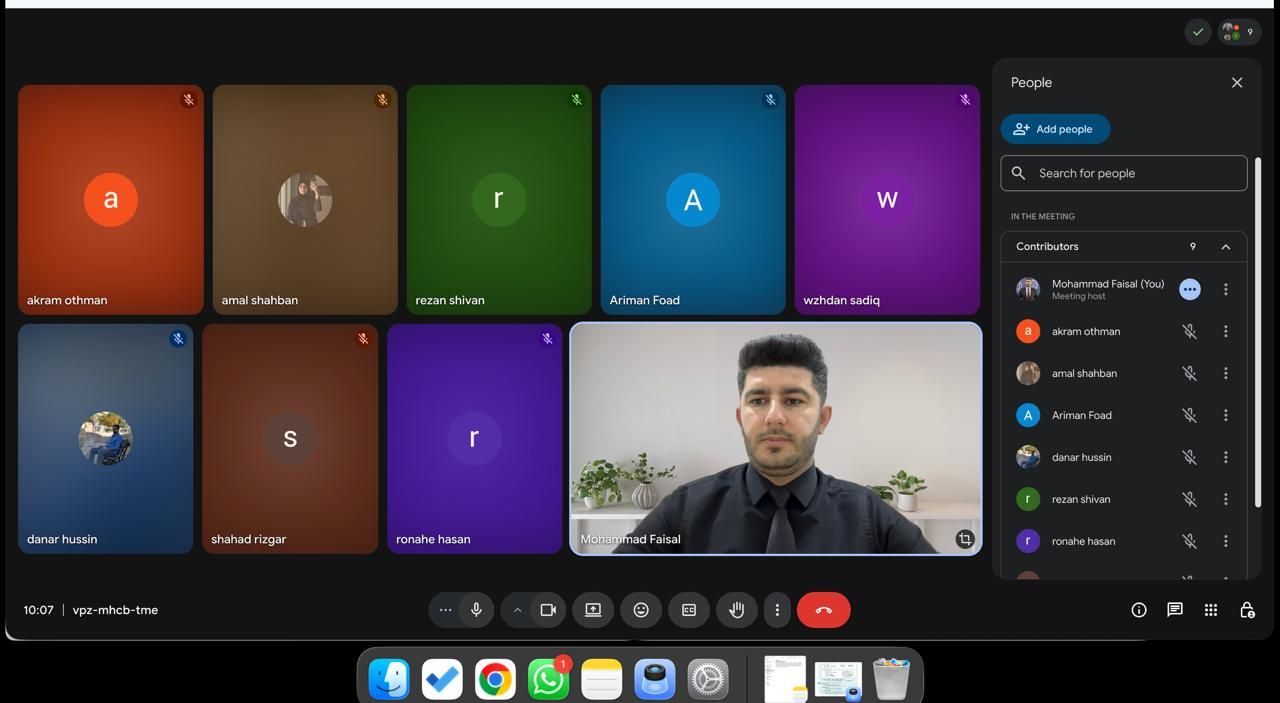Click the Add people button
Image resolution: width=1280 pixels, height=703 pixels.
[1055, 129]
